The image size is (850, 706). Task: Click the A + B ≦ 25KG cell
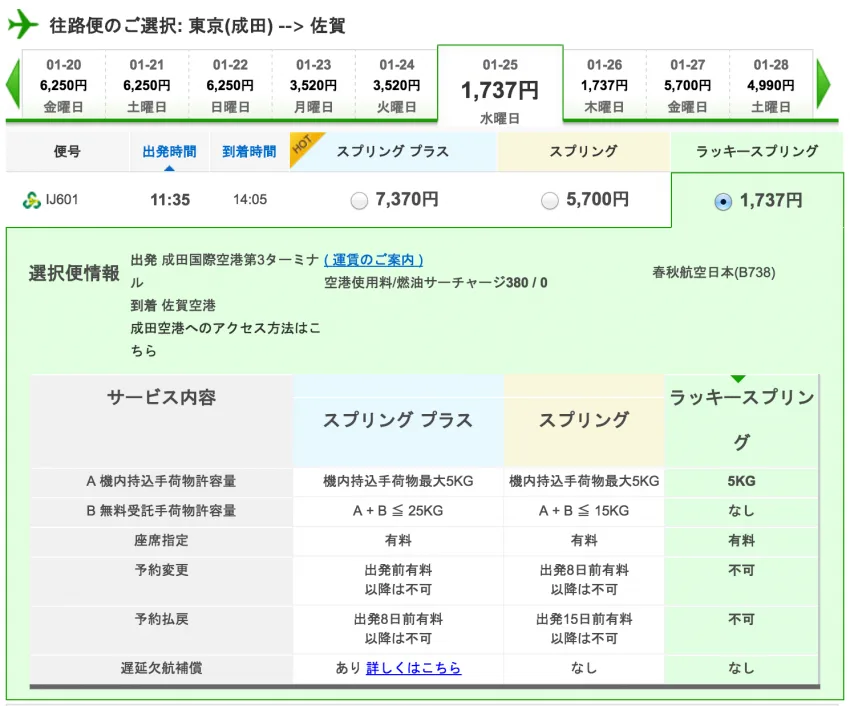click(x=398, y=511)
